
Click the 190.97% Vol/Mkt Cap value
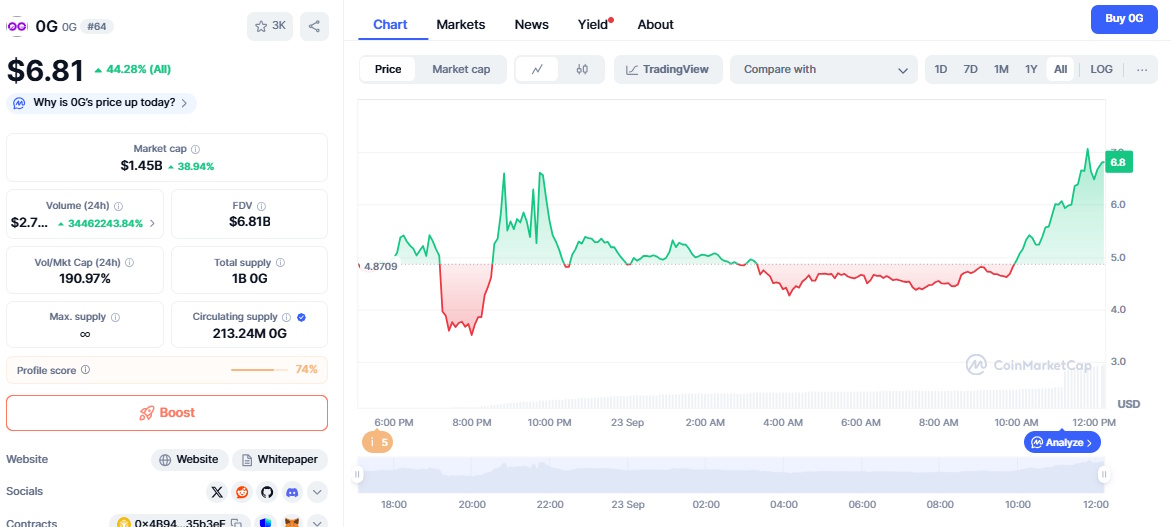pos(85,278)
